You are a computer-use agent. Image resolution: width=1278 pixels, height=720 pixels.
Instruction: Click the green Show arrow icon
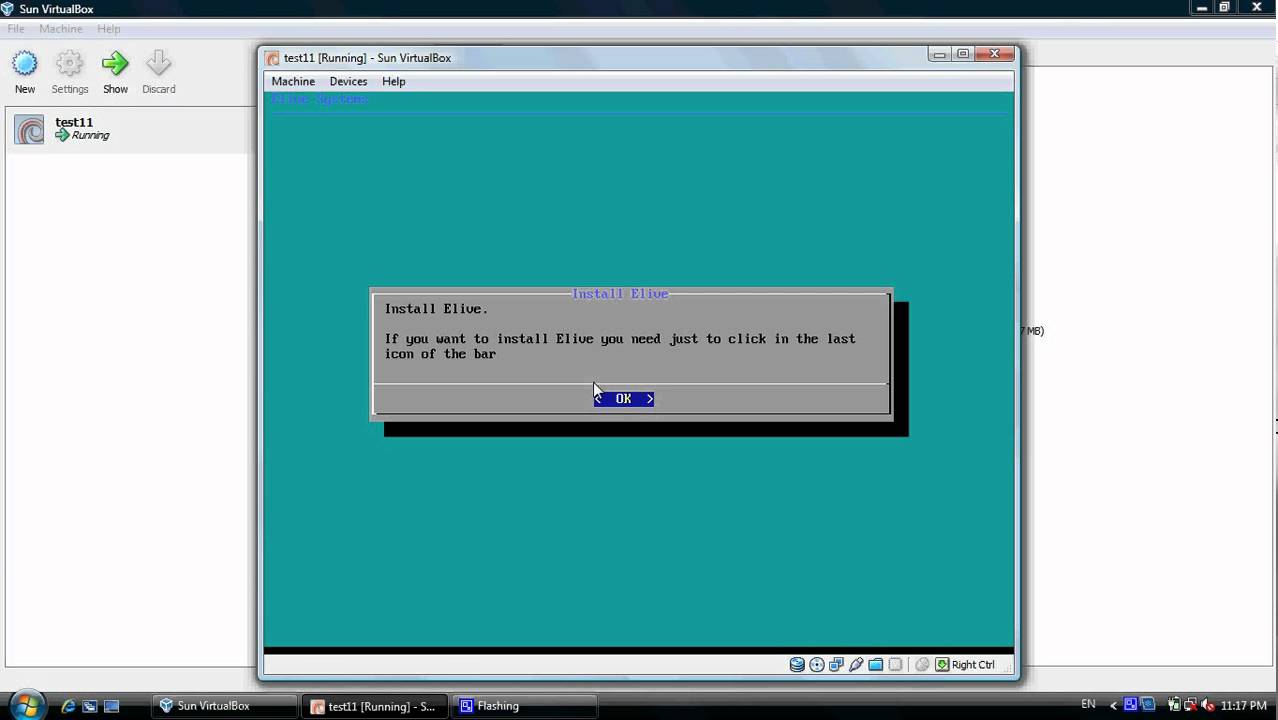[115, 65]
